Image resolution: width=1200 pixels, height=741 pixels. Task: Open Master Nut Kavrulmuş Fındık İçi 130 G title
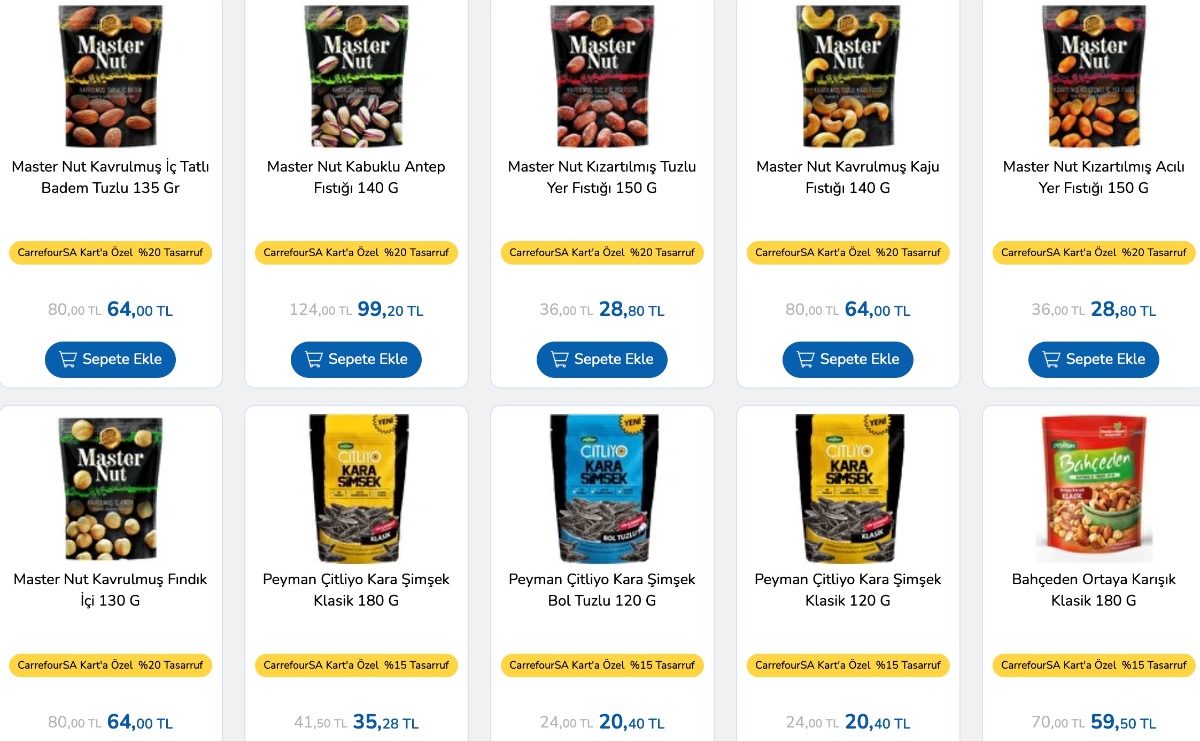coord(110,590)
